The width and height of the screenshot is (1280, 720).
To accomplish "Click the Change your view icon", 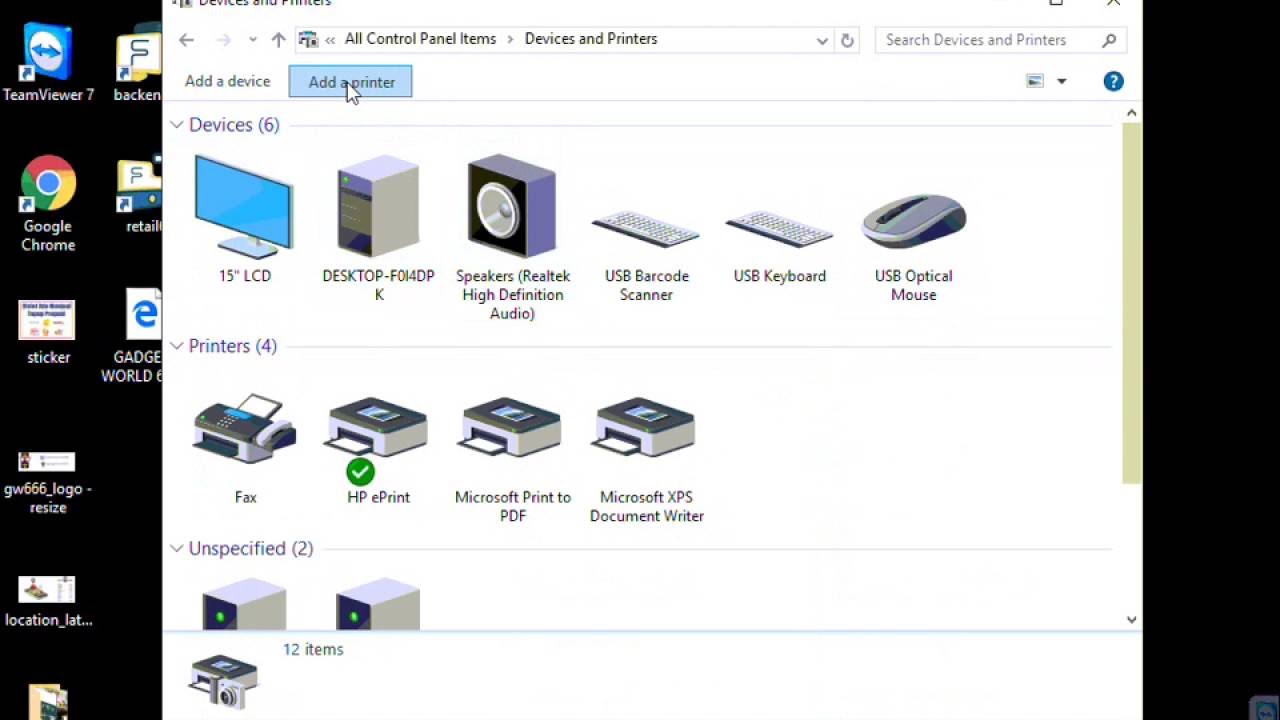I will [x=1035, y=81].
